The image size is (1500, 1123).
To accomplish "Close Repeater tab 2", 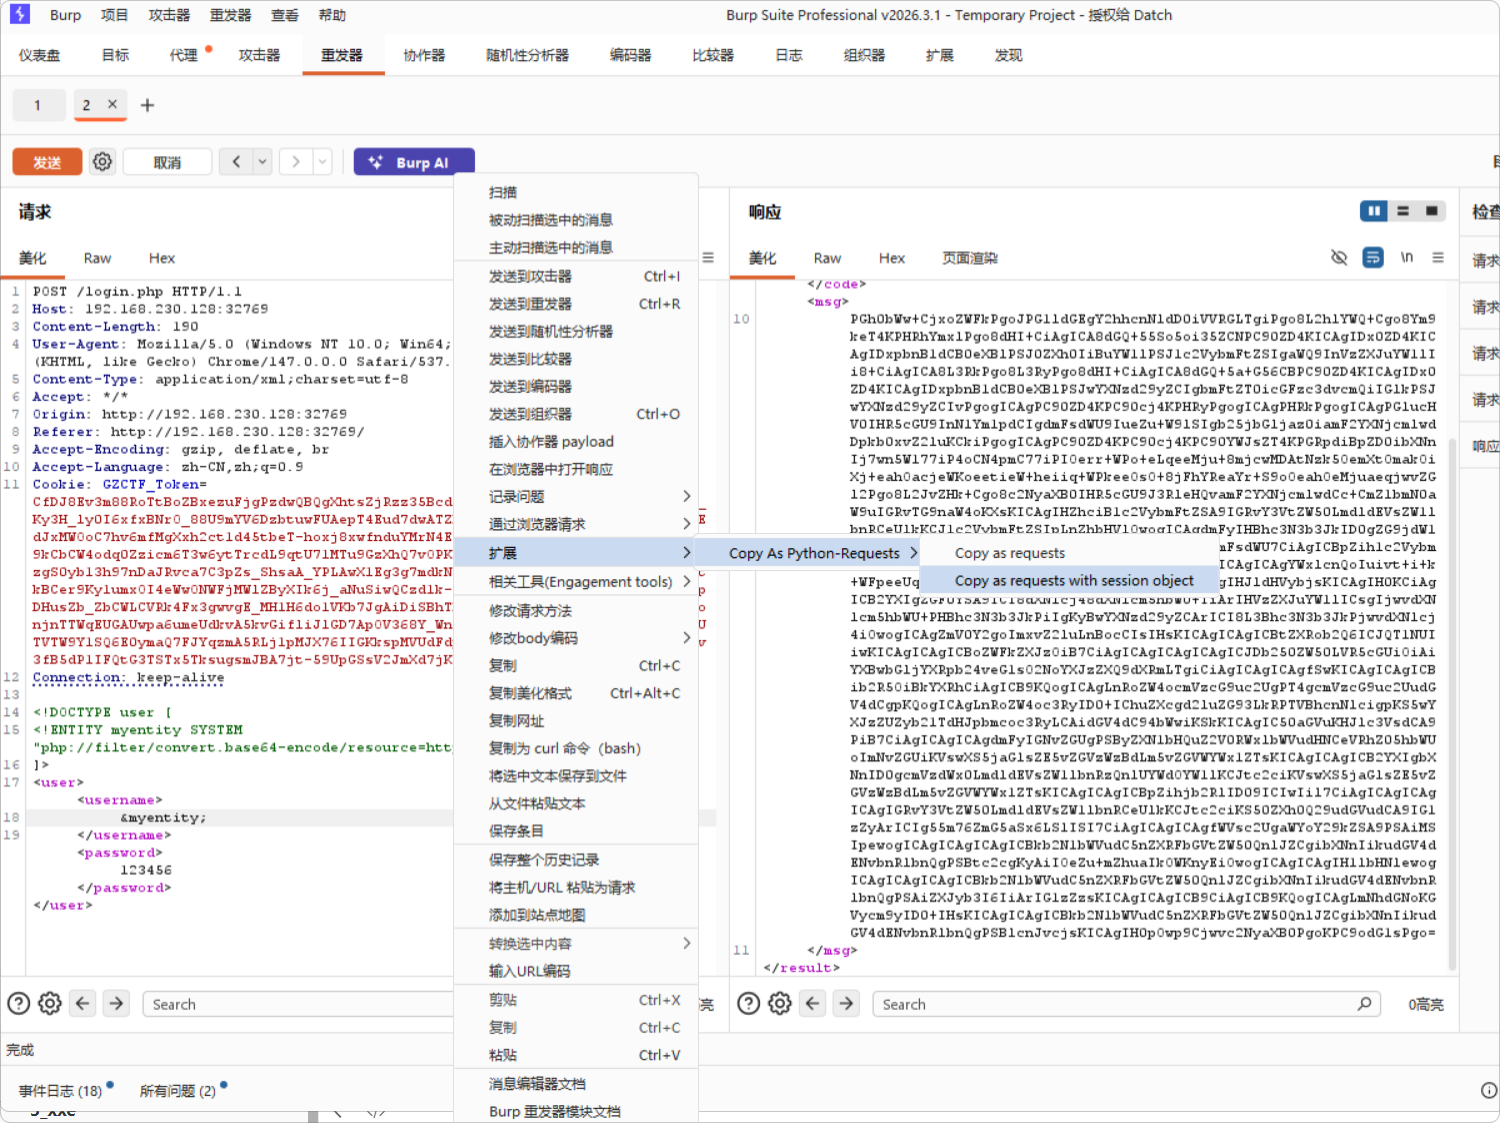I will 112,104.
